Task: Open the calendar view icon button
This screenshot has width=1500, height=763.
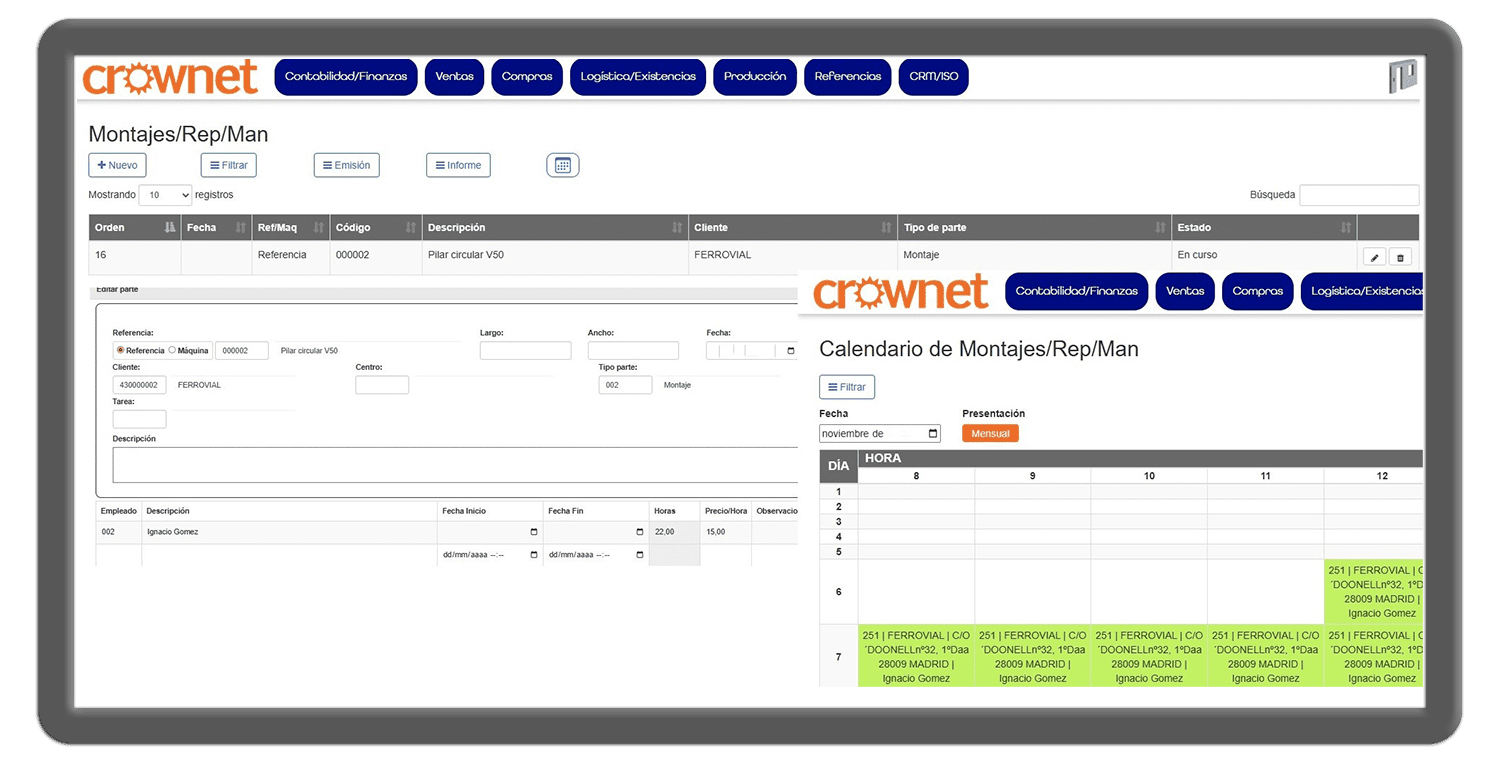Action: pyautogui.click(x=562, y=166)
